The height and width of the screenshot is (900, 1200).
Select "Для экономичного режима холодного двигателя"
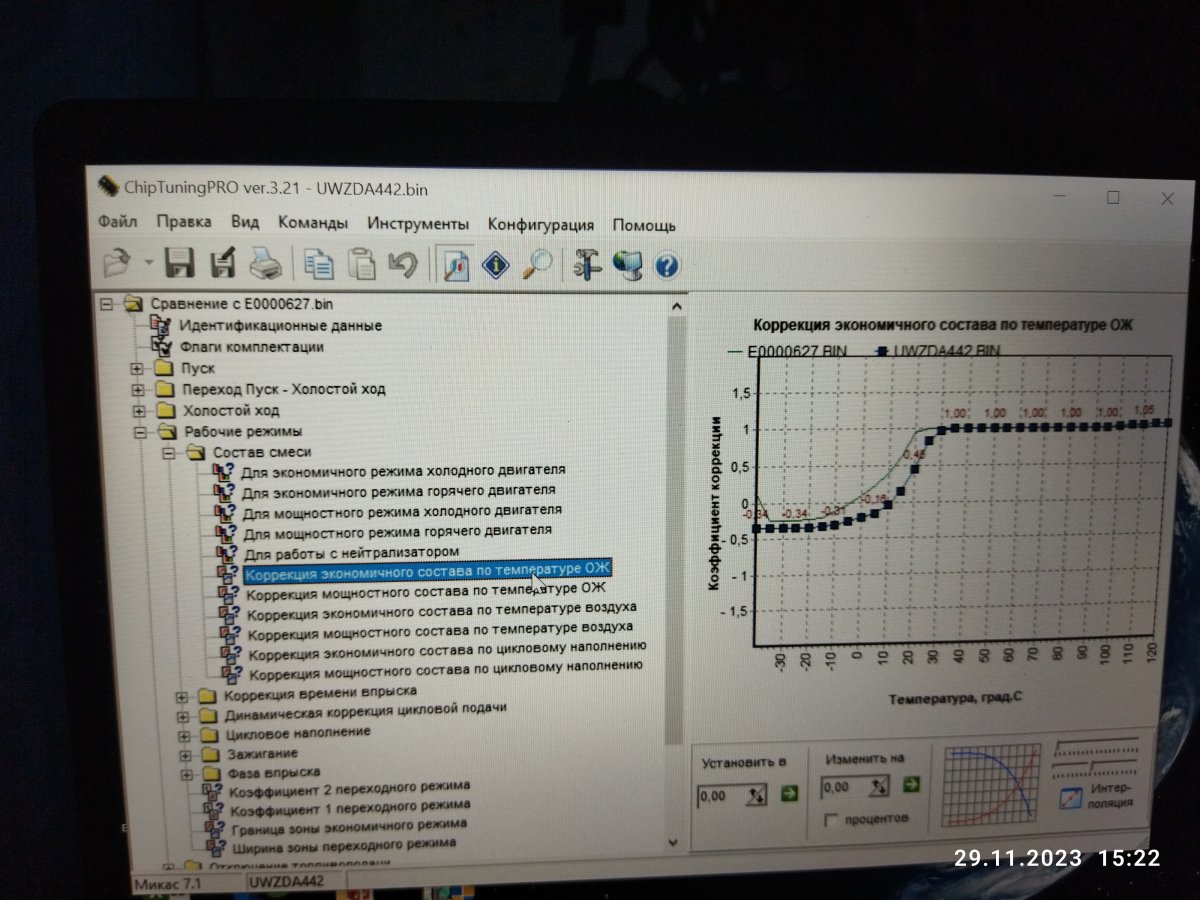404,470
